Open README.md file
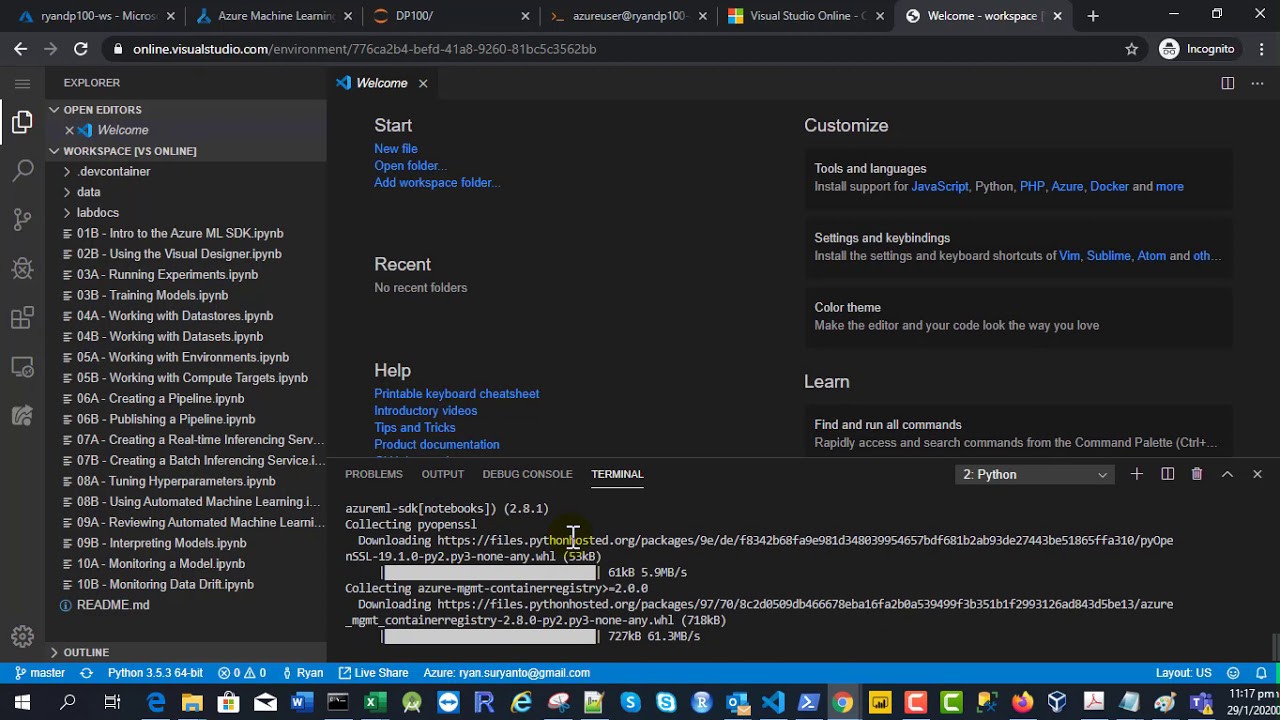1280x720 pixels. point(186,605)
